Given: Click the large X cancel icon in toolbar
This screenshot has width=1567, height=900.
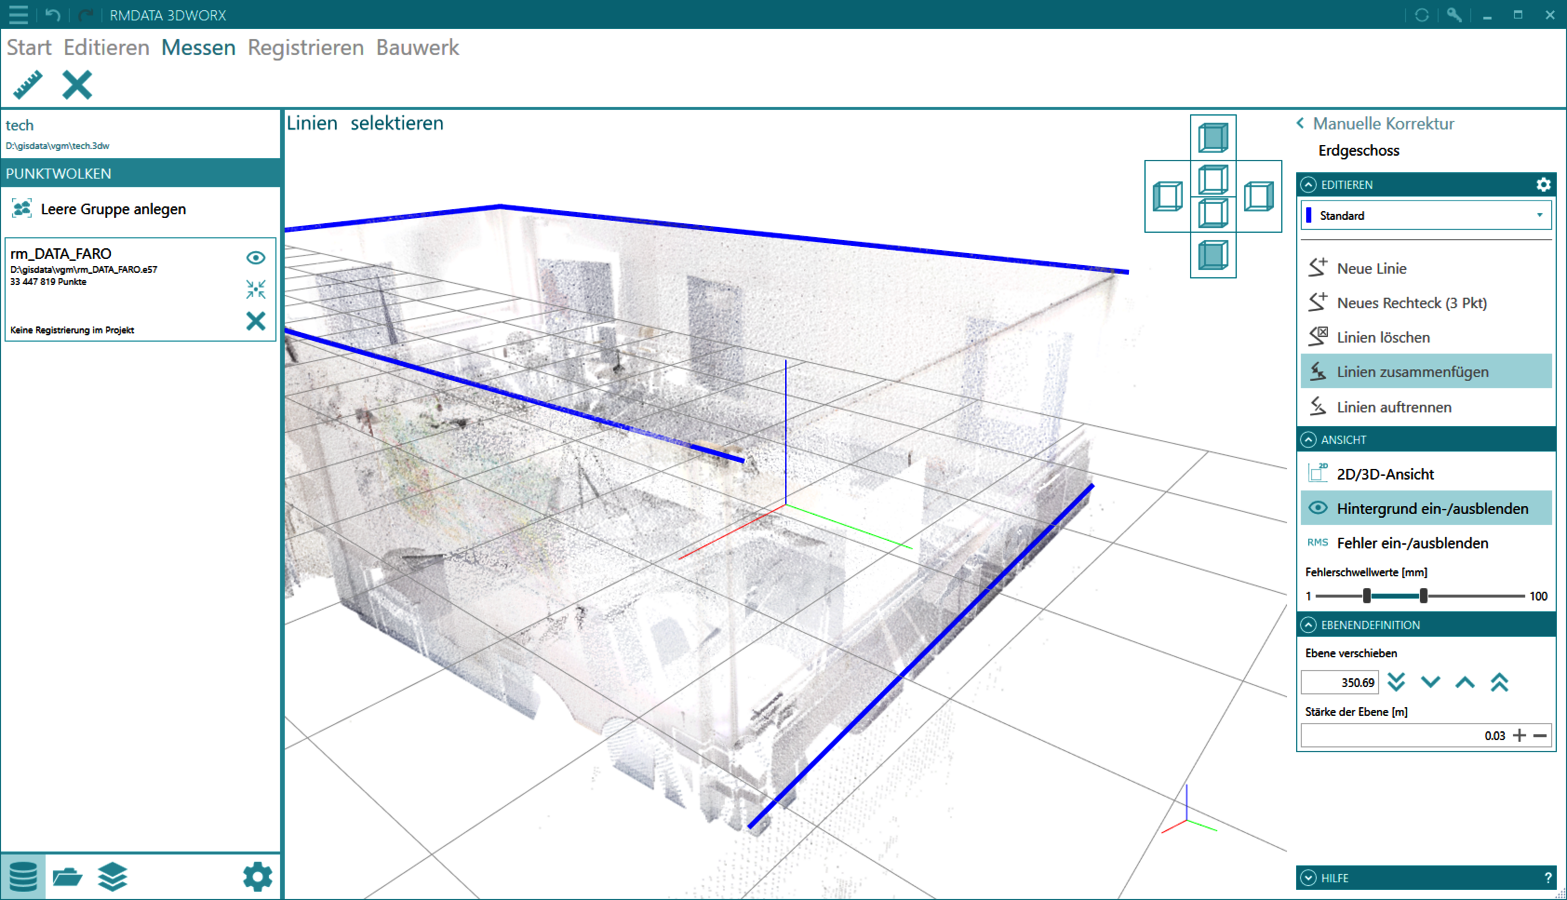Looking at the screenshot, I should pyautogui.click(x=77, y=85).
